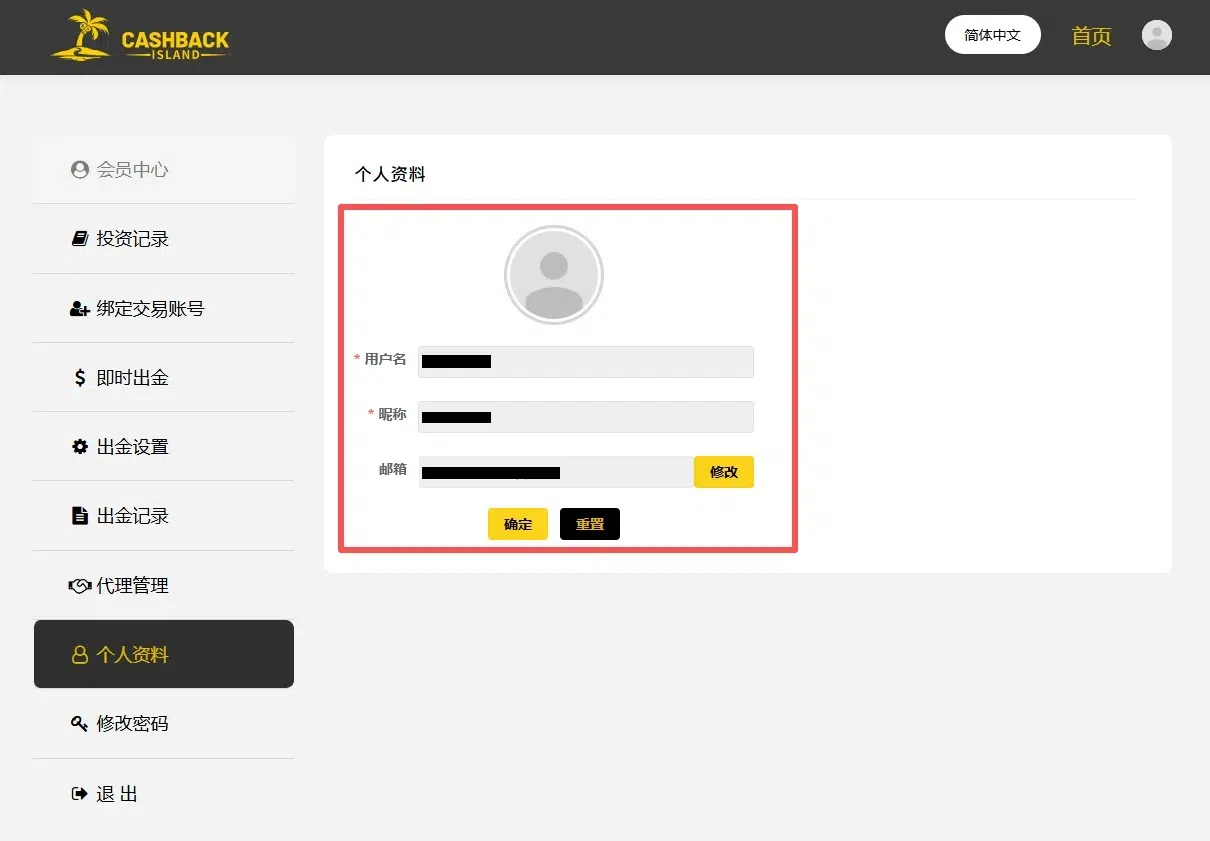Click the 会员中心 person icon
This screenshot has width=1210, height=841.
tap(80, 170)
